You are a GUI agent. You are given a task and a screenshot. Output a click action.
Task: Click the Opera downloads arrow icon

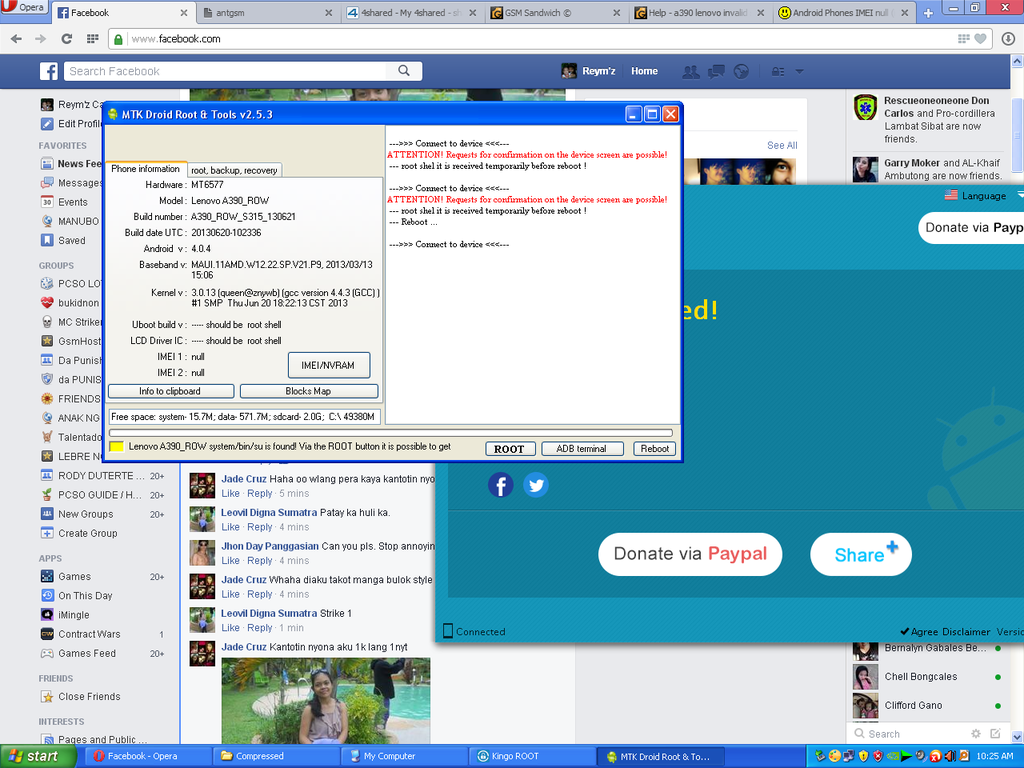pos(1008,39)
